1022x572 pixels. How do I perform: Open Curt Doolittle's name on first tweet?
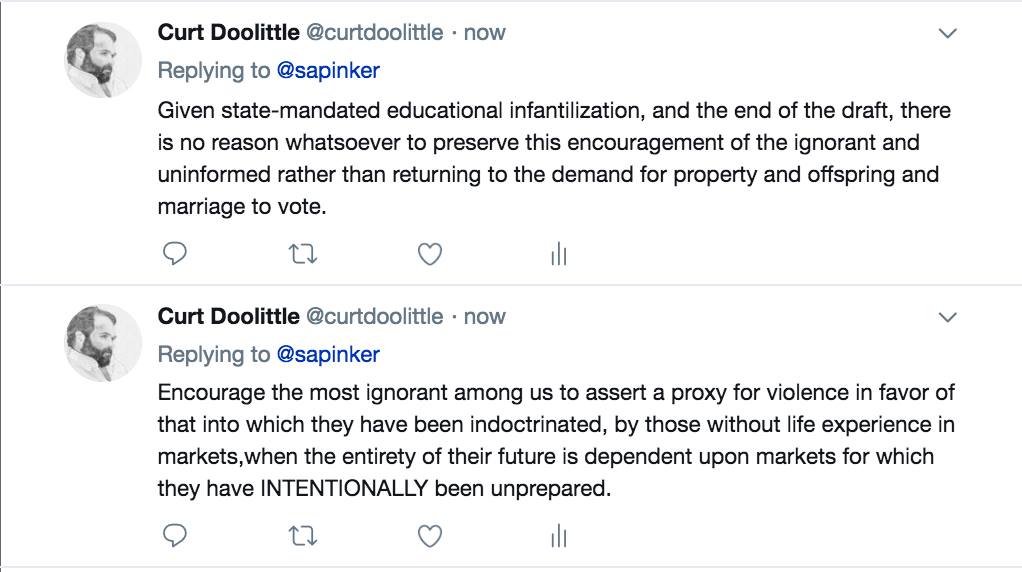pyautogui.click(x=228, y=32)
